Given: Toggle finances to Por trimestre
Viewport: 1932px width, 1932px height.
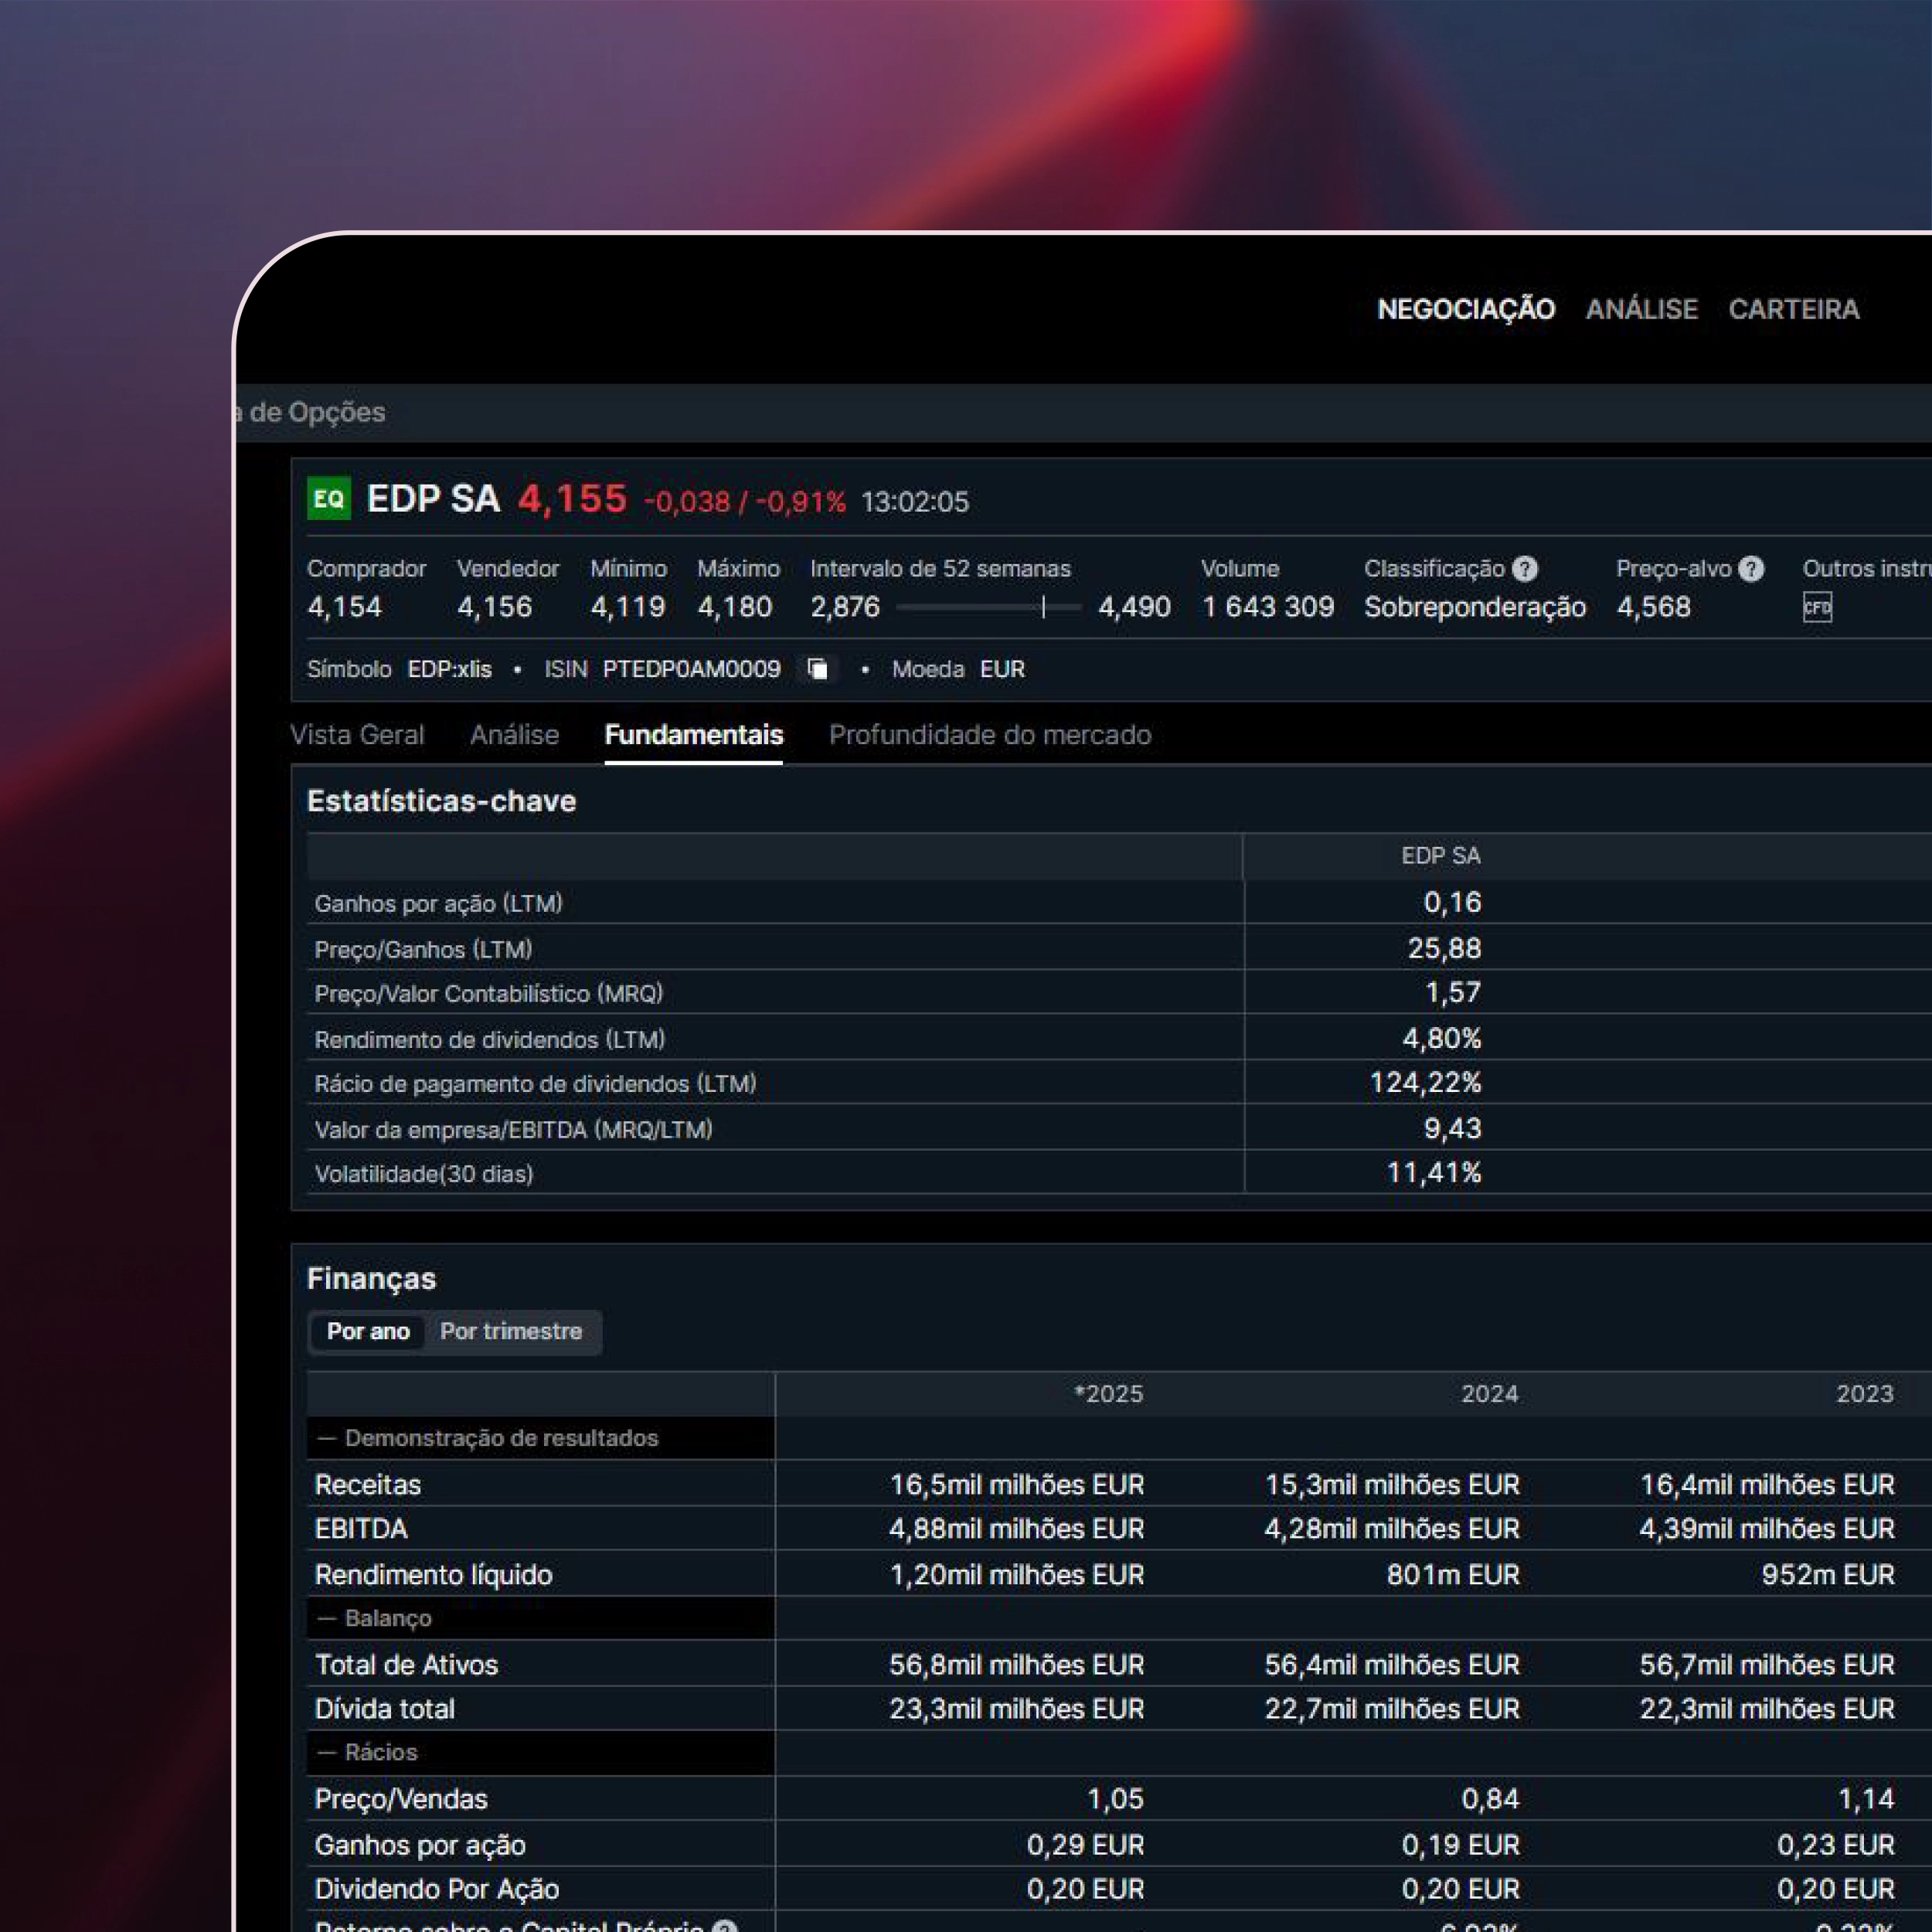Looking at the screenshot, I should pyautogui.click(x=511, y=1331).
